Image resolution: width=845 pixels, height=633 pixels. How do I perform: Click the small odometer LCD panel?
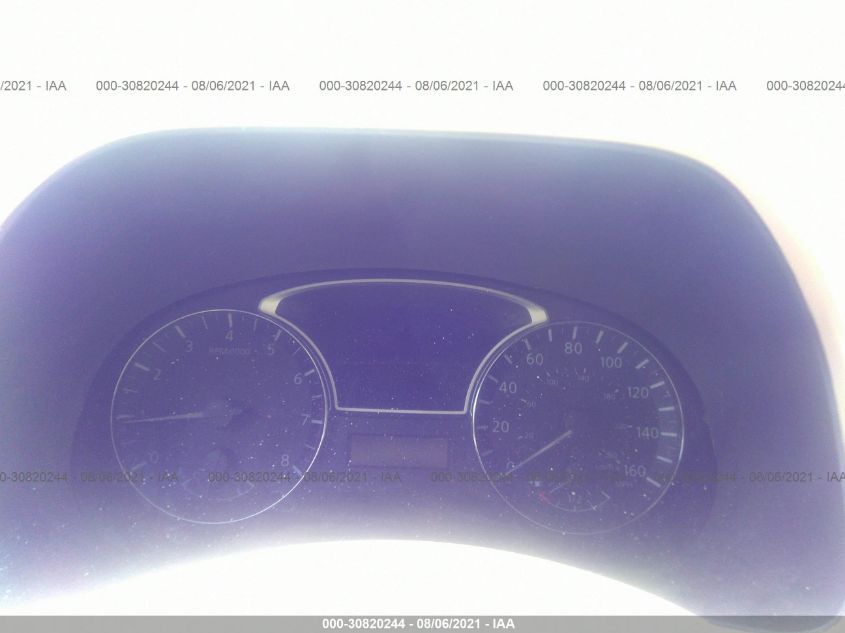pos(399,453)
